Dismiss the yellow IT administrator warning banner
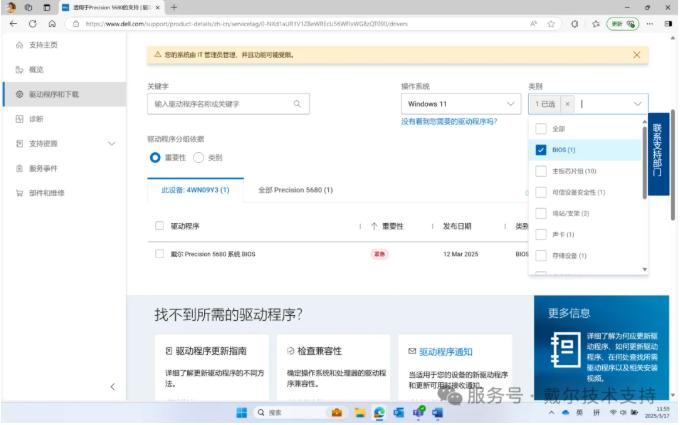 (x=637, y=55)
